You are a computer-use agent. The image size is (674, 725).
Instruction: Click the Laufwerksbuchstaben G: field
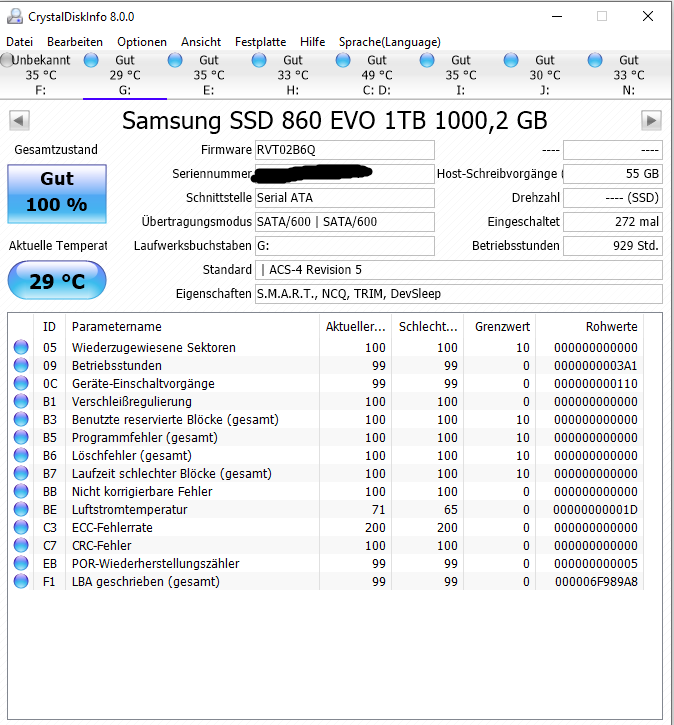[x=345, y=246]
